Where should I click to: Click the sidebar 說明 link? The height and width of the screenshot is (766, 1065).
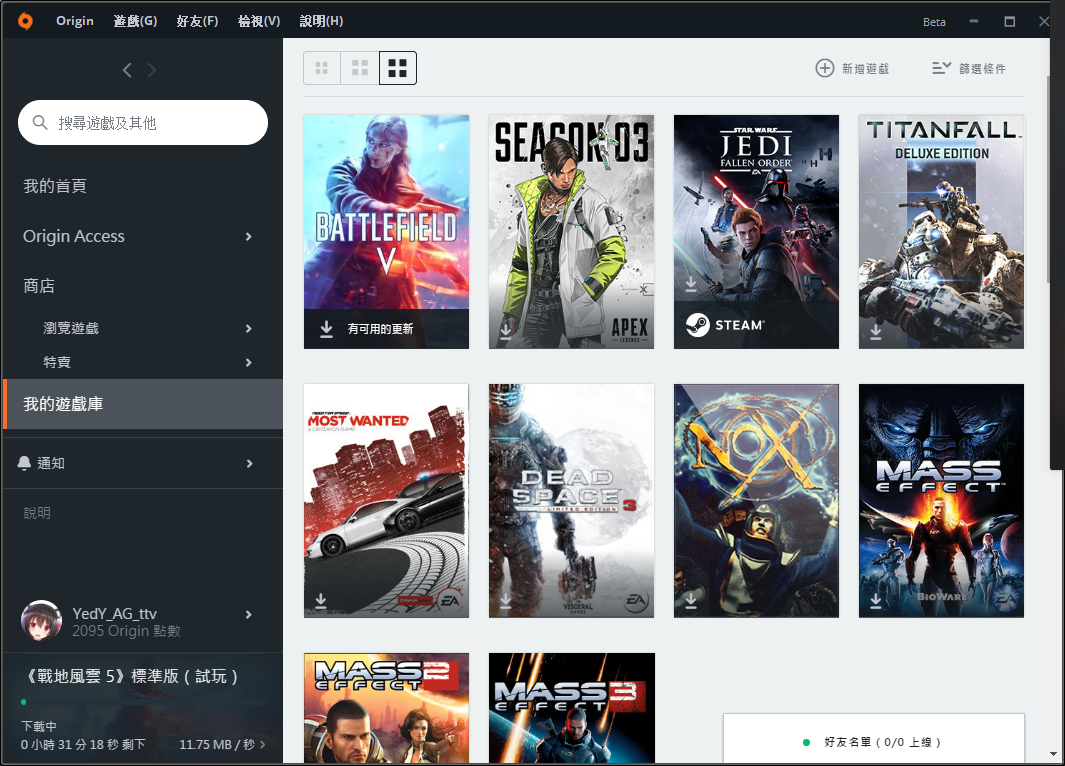[x=37, y=513]
